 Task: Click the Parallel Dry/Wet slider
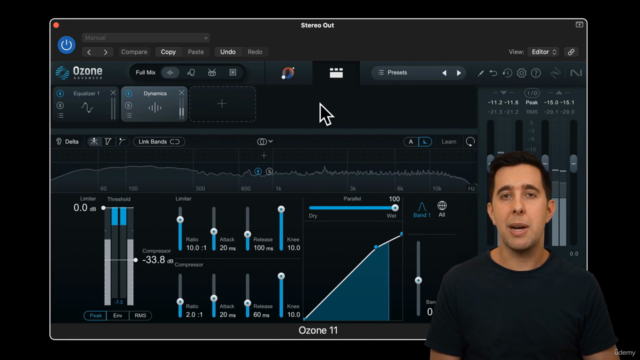click(353, 208)
